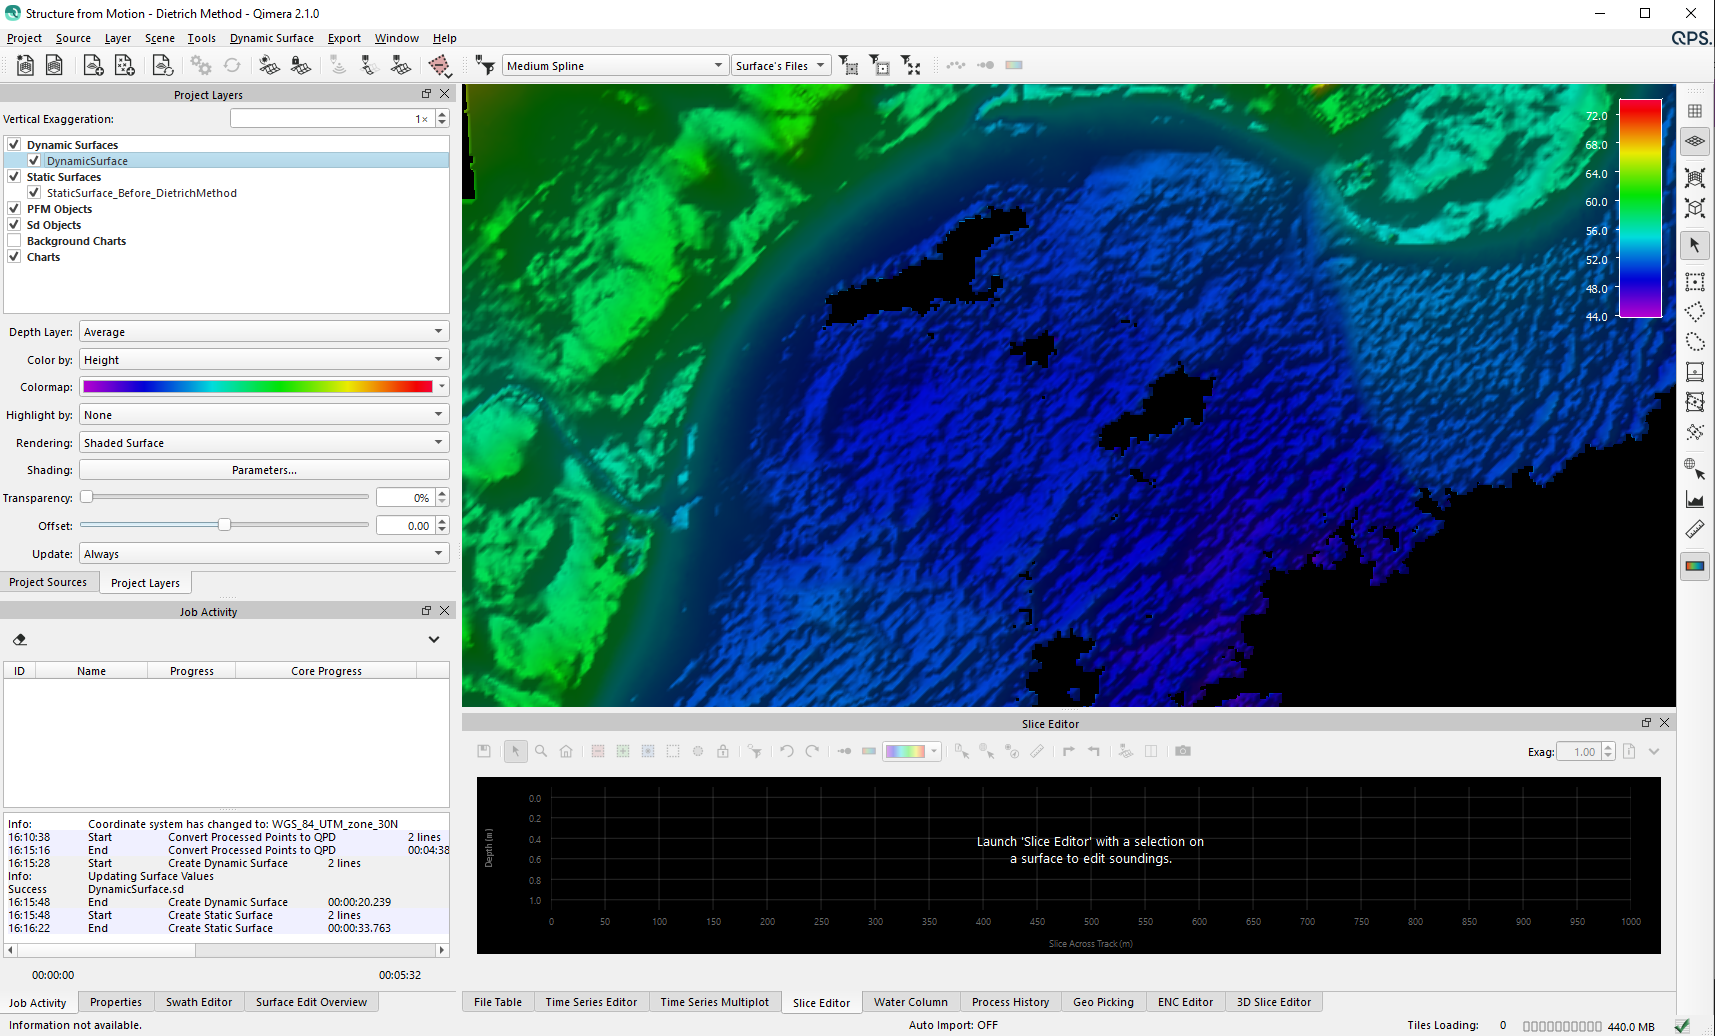Image resolution: width=1715 pixels, height=1036 pixels.
Task: Activate the measure ruler tool
Action: pyautogui.click(x=1694, y=530)
